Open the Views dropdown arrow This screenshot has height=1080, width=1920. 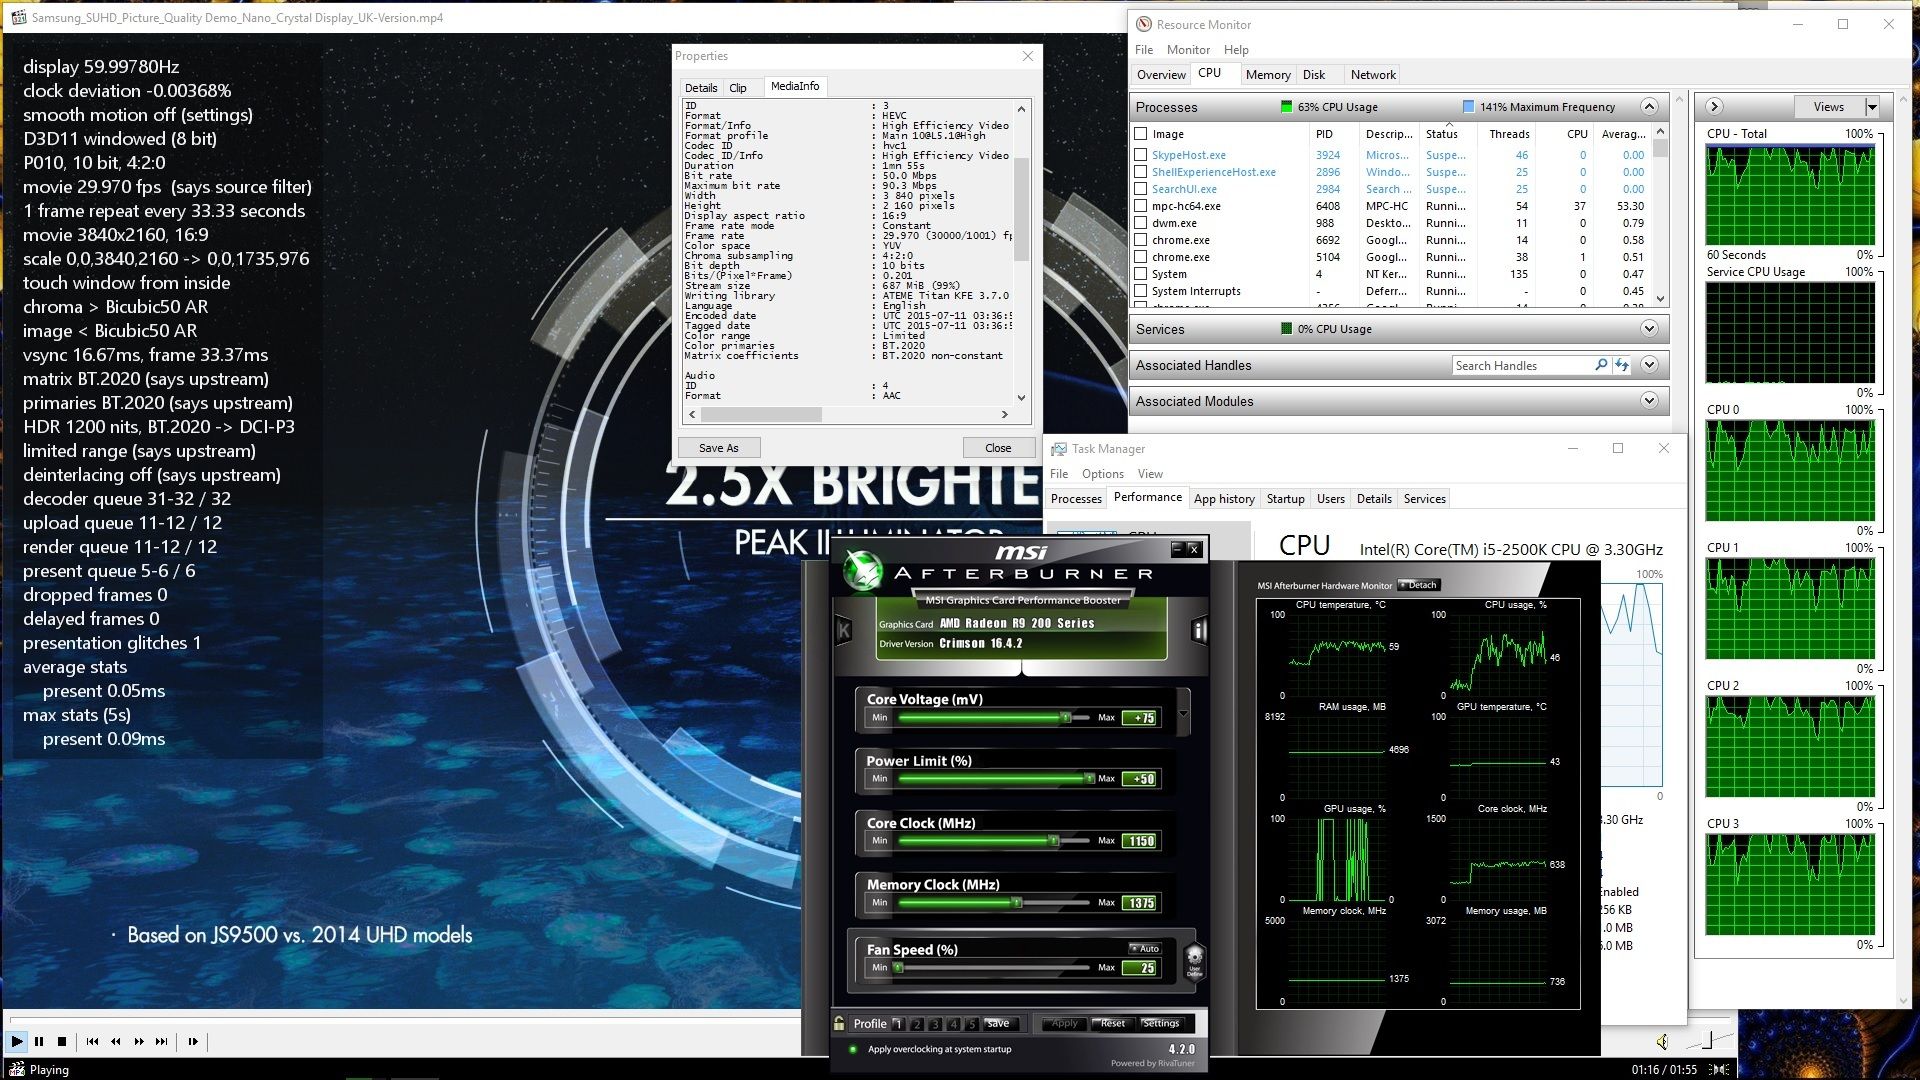click(1872, 107)
